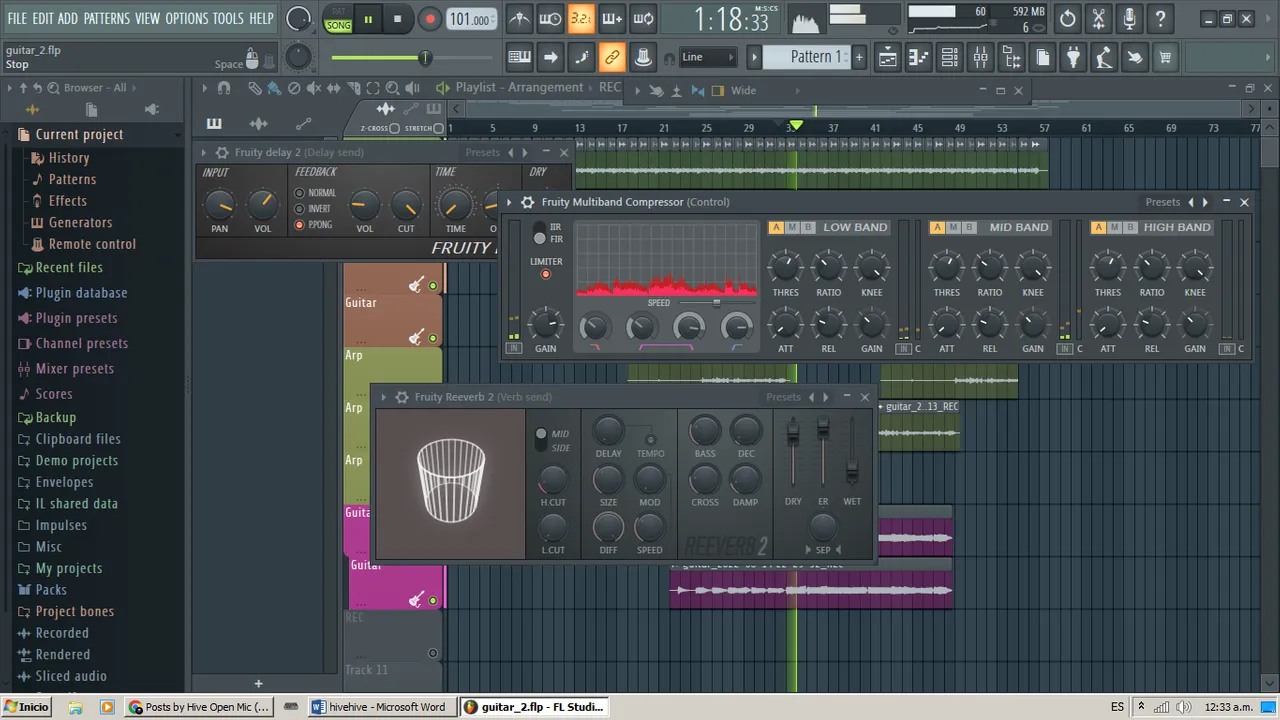Expand Fruity Reeverb 2 menu arrow
This screenshot has height=720, width=1280.
(384, 397)
